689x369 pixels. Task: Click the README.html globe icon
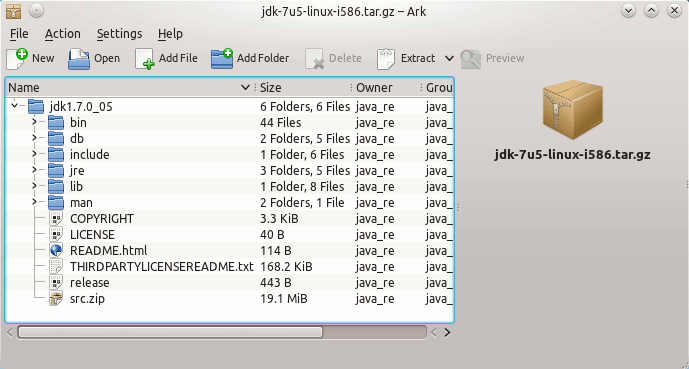tap(56, 250)
